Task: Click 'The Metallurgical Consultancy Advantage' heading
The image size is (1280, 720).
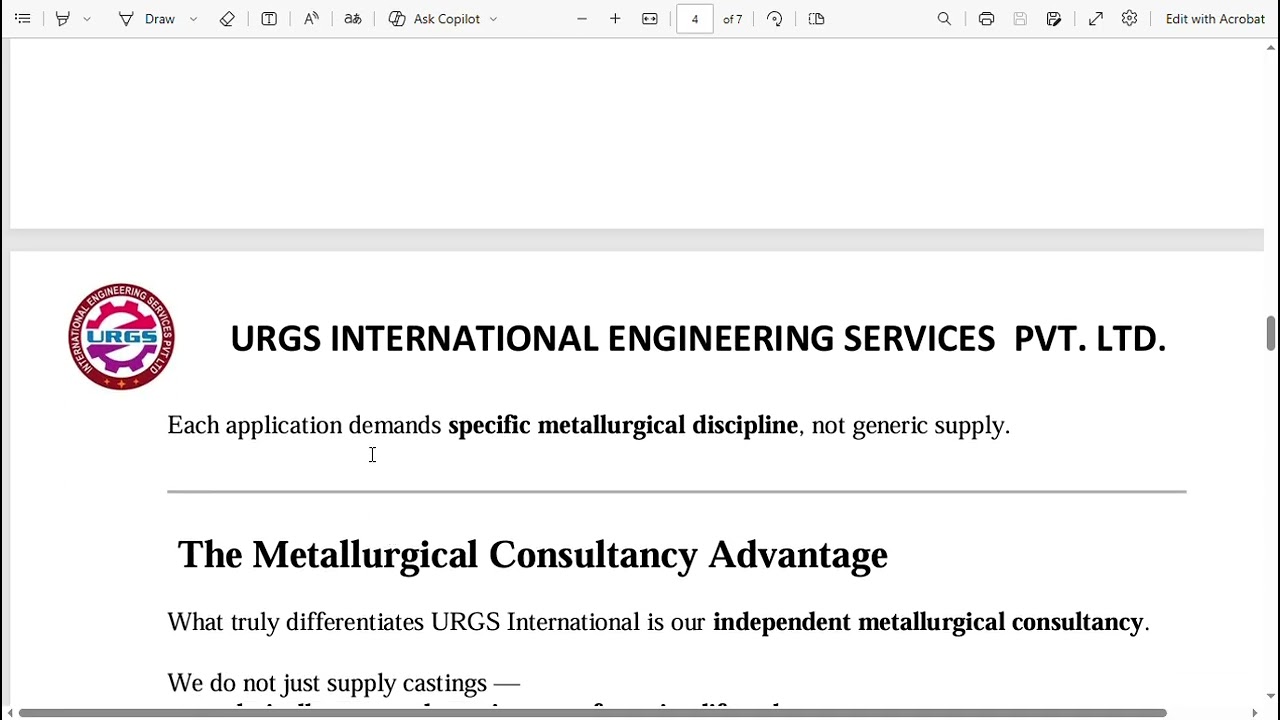Action: [532, 555]
